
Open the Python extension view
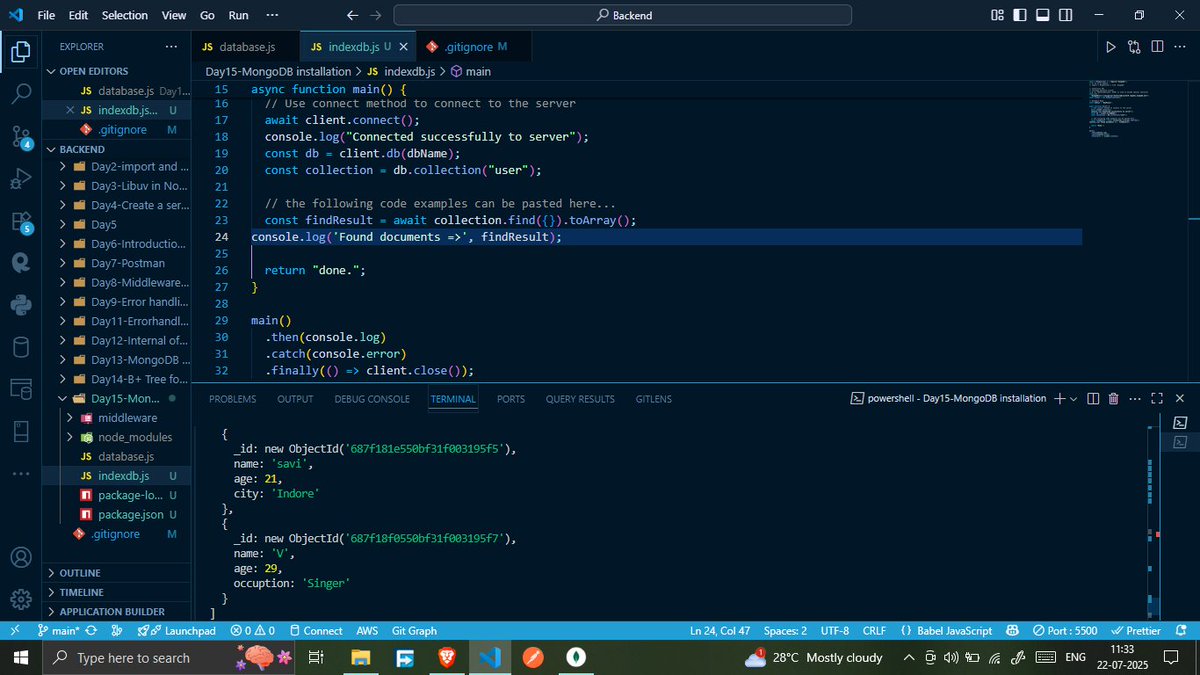[x=20, y=305]
